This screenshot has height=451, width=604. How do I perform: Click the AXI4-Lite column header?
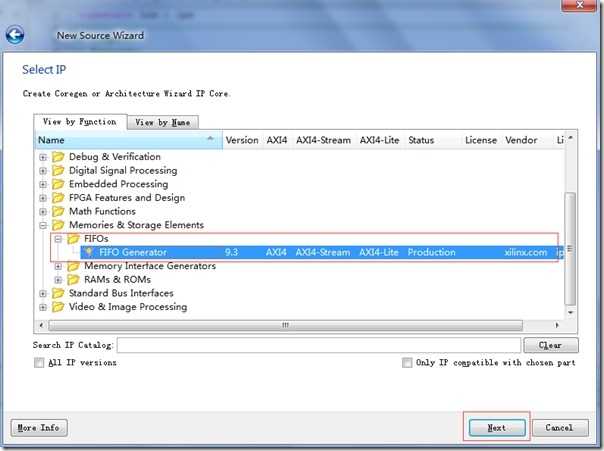(x=379, y=140)
